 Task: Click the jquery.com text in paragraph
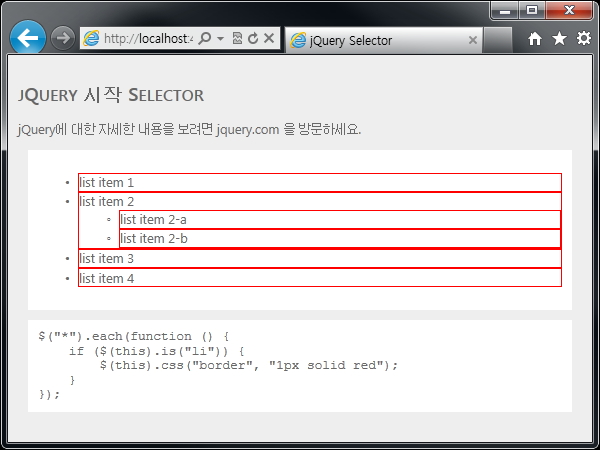[248, 130]
